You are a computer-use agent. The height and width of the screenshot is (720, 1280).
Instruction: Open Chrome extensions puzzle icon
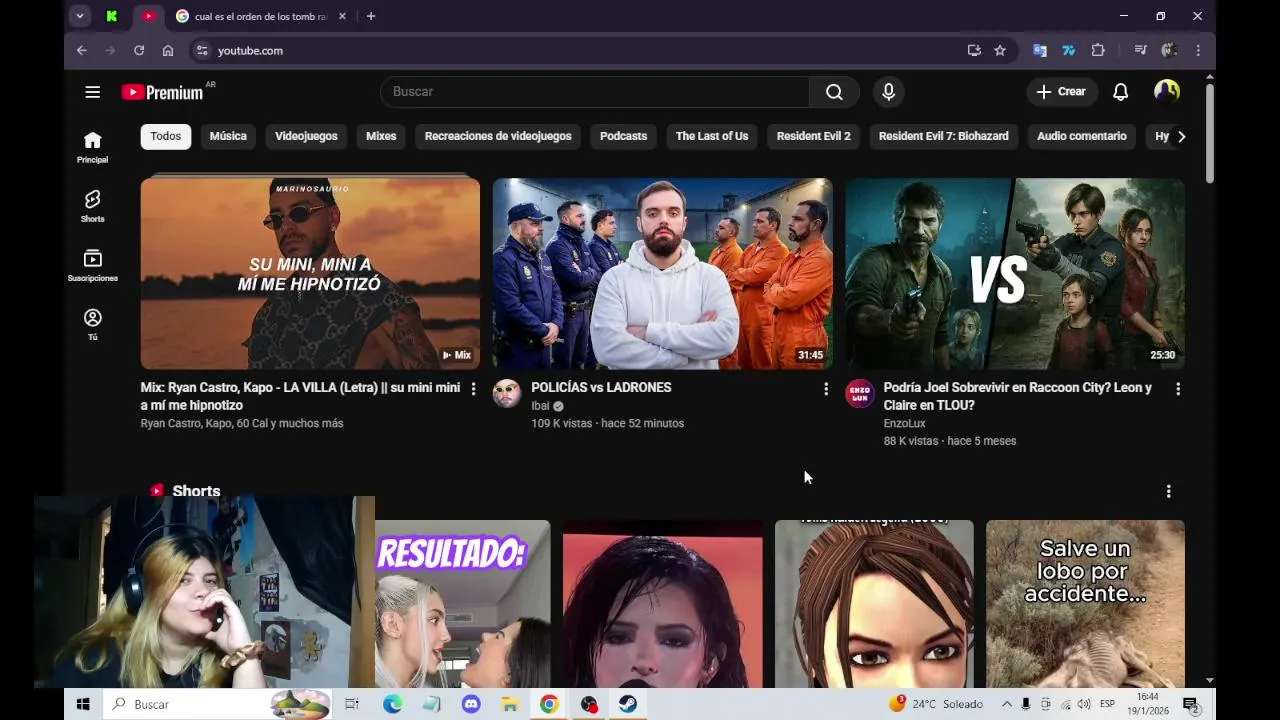click(x=1098, y=50)
